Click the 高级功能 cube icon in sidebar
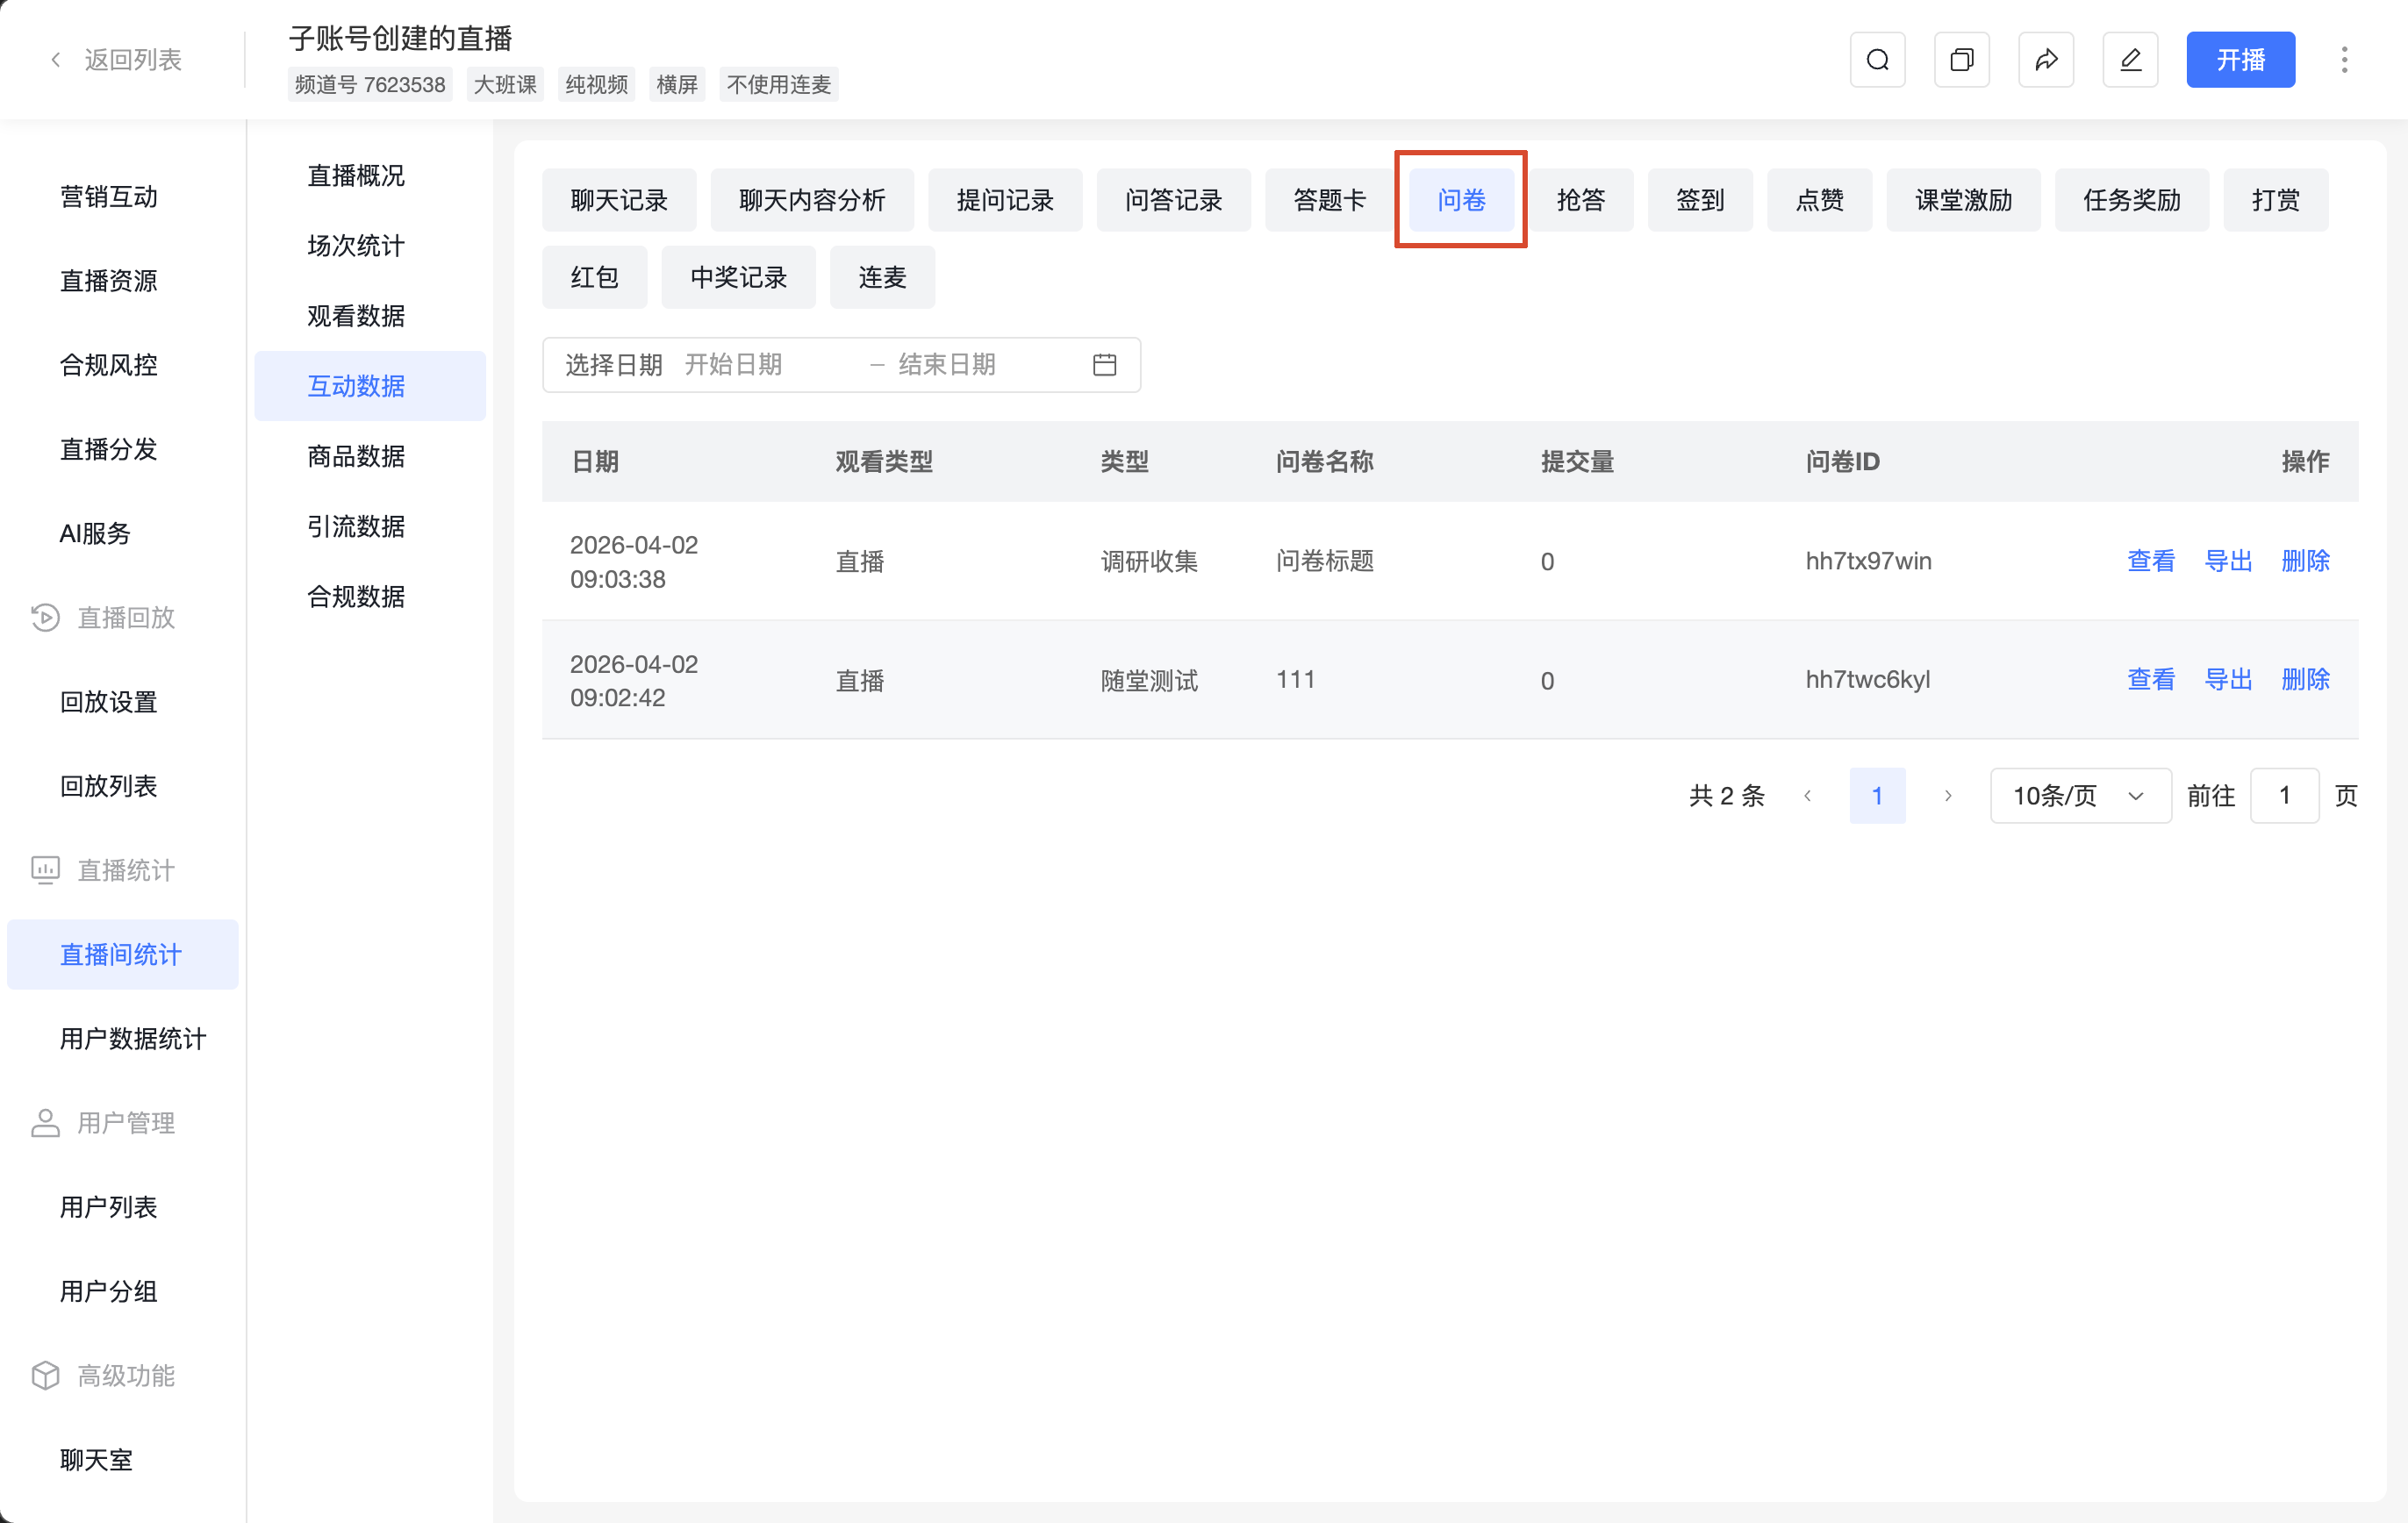 (45, 1376)
